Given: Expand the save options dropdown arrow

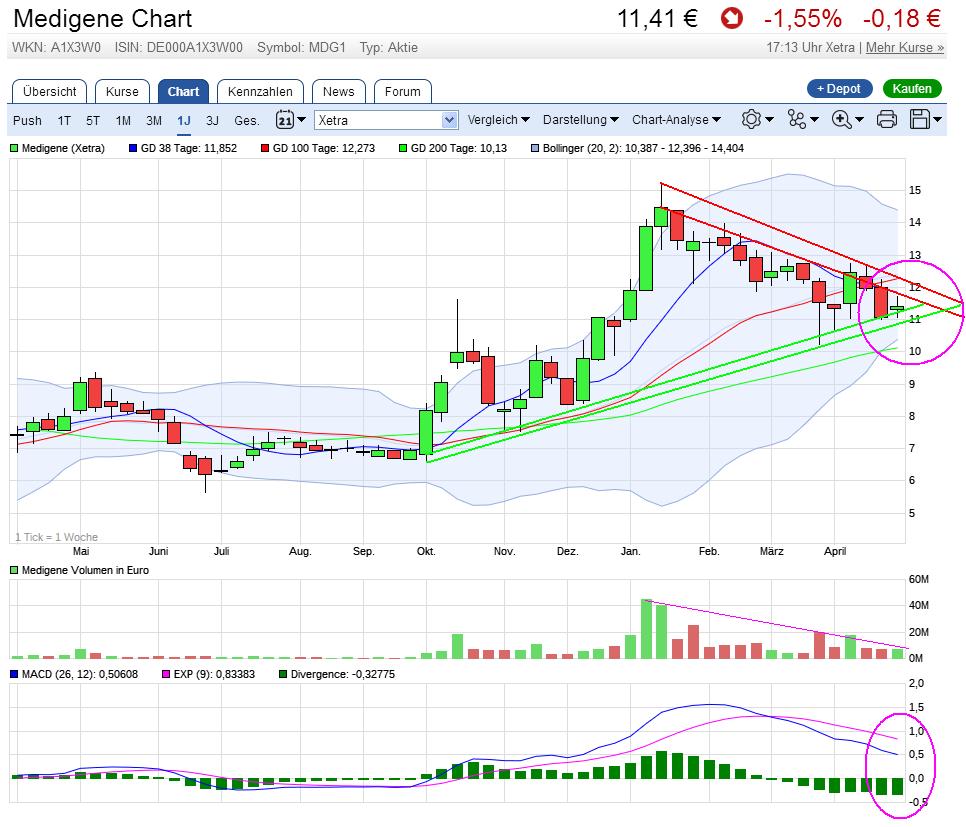Looking at the screenshot, I should (937, 119).
